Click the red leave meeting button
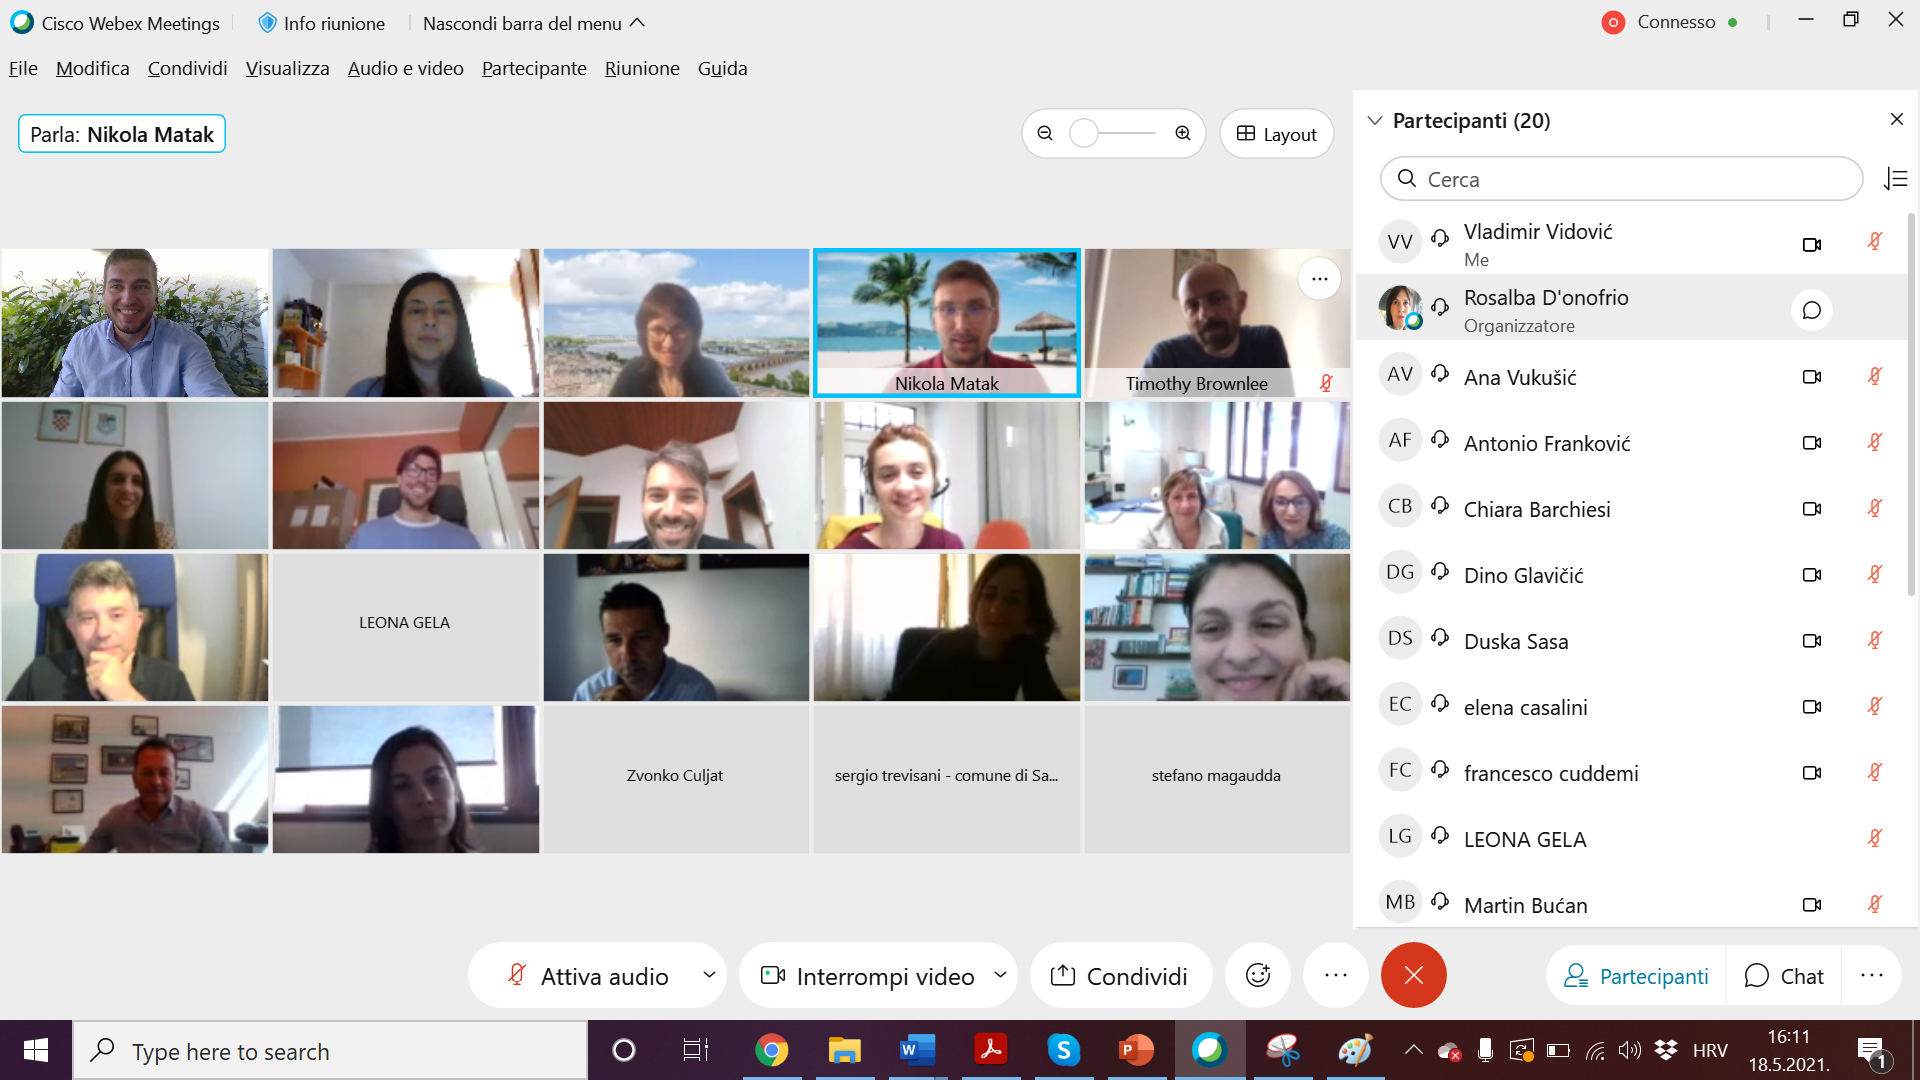Screen dimensions: 1920x1080 pos(1413,975)
